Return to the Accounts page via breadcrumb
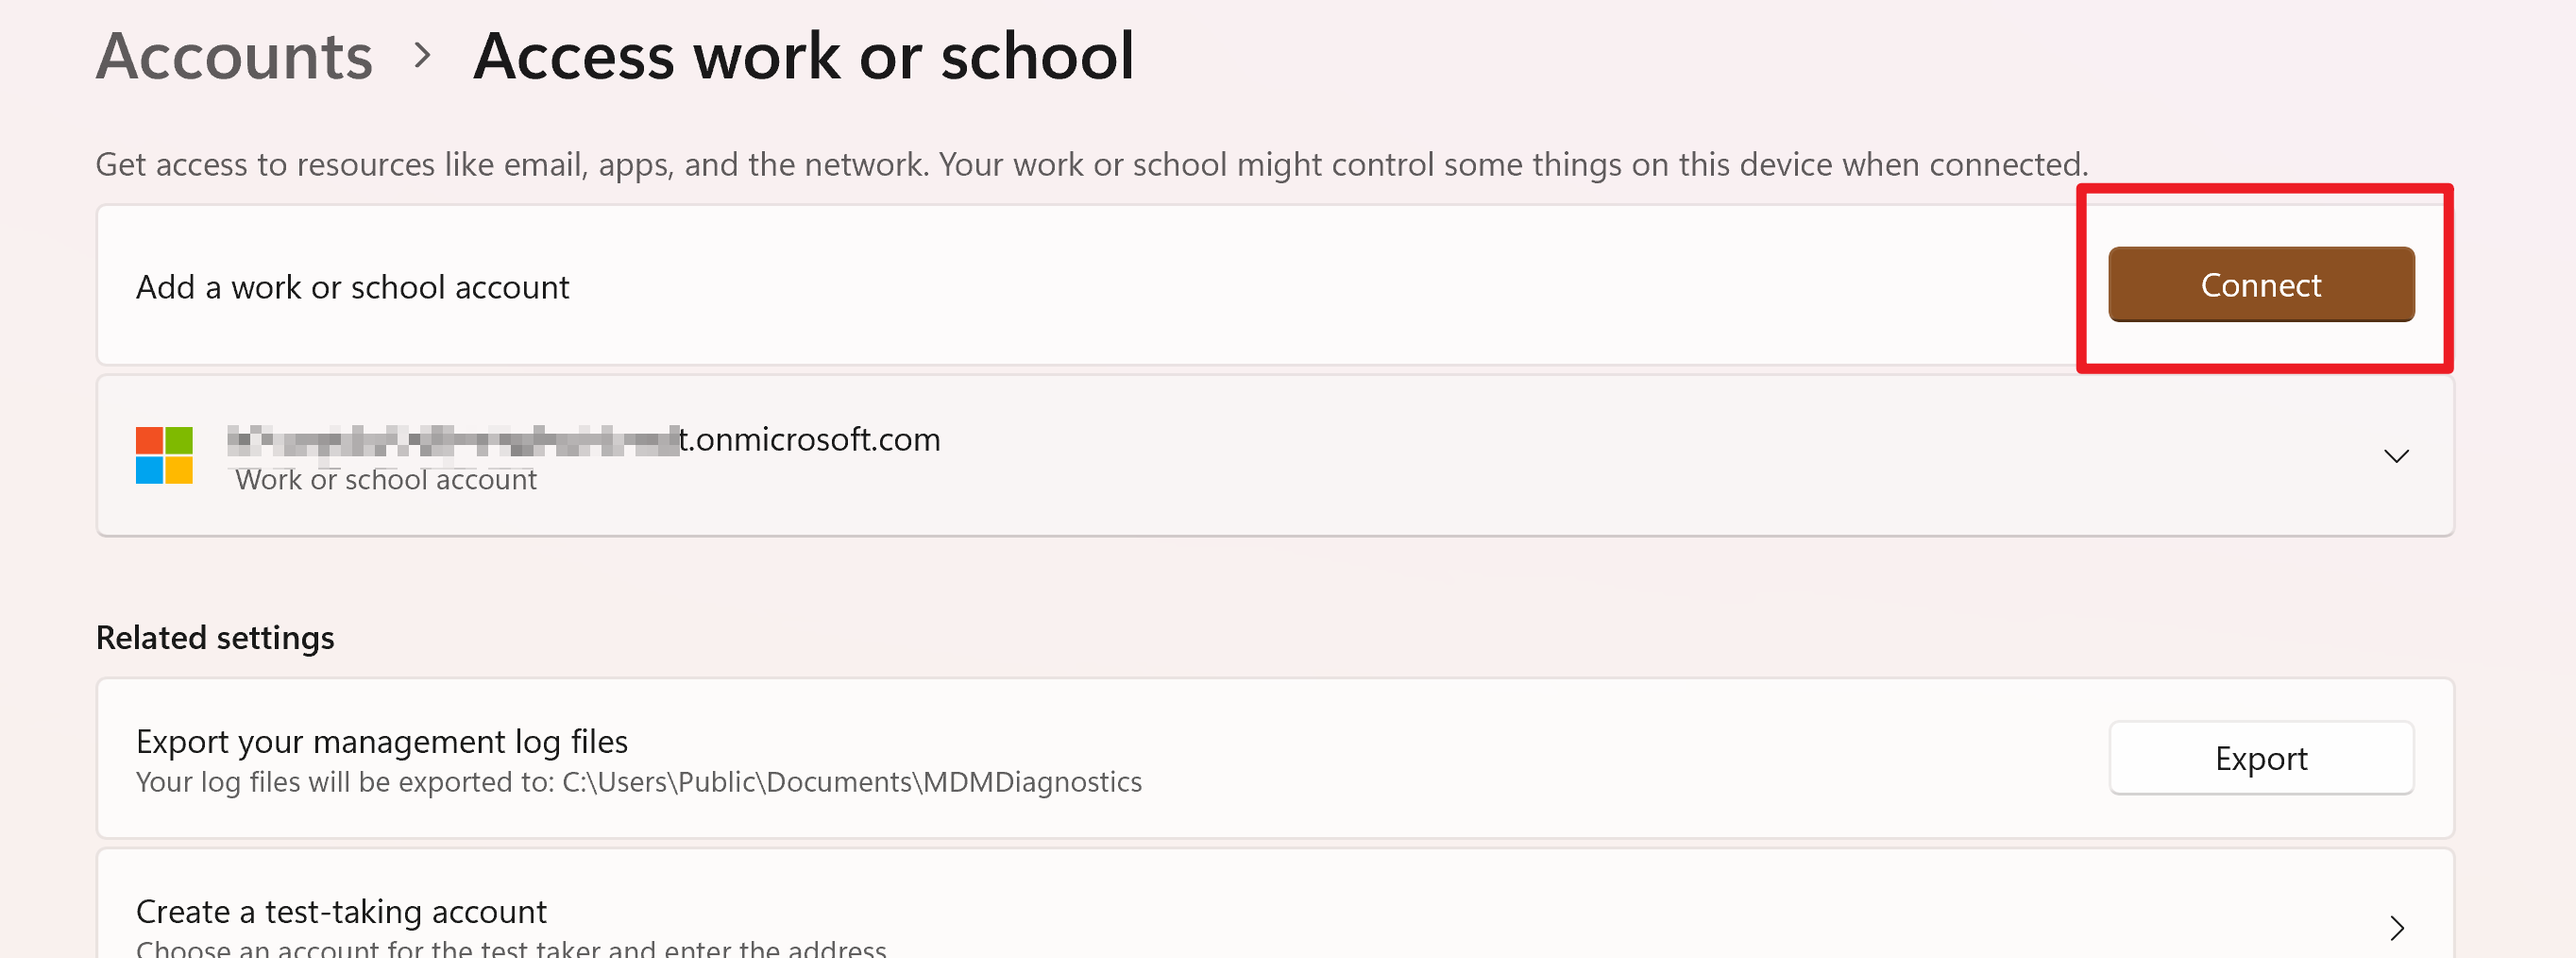The height and width of the screenshot is (958, 2576). [x=233, y=55]
